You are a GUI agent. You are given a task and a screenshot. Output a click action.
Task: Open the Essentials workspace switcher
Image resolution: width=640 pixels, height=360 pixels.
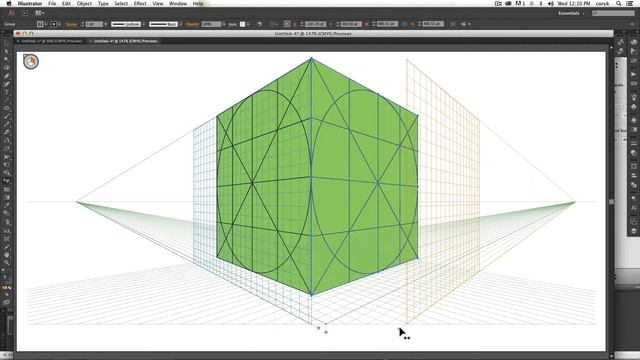pos(571,13)
